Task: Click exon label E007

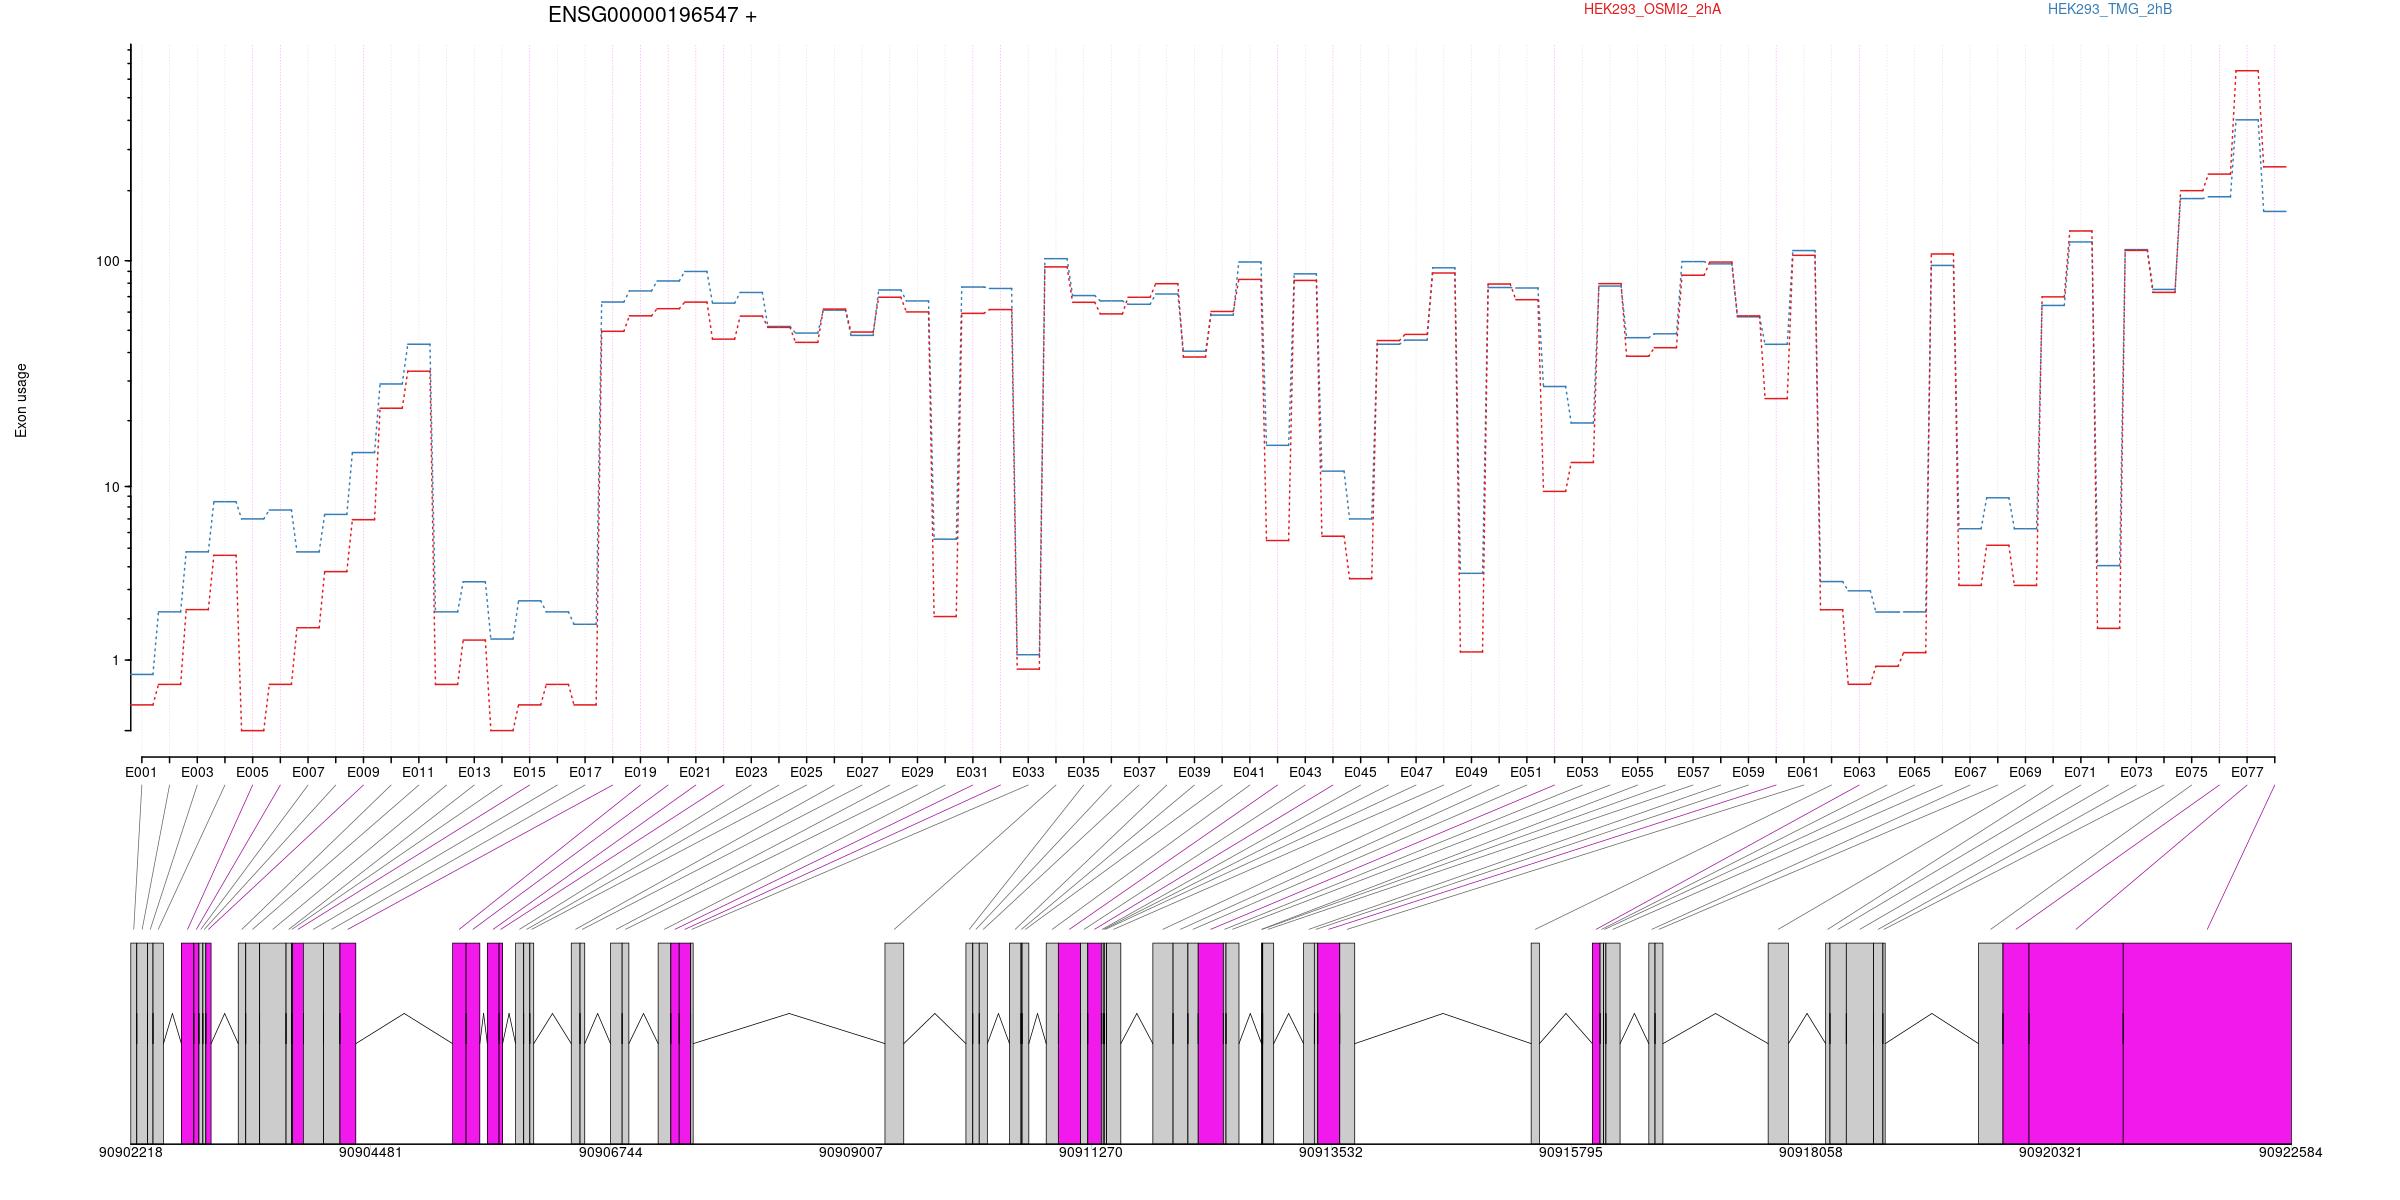Action: coord(308,772)
